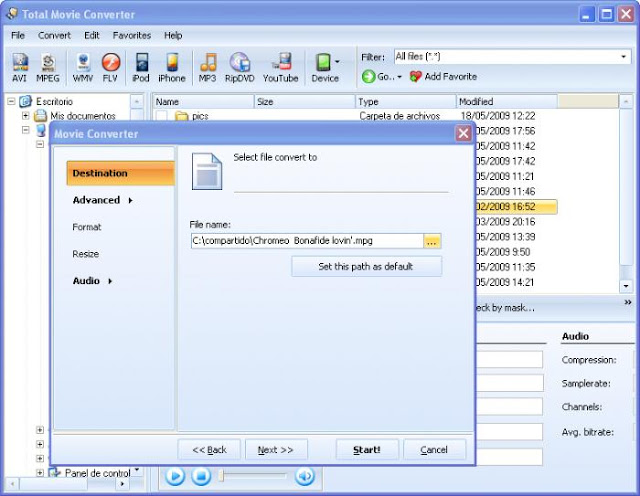Open the Edit menu
This screenshot has width=640, height=496.
[92, 36]
